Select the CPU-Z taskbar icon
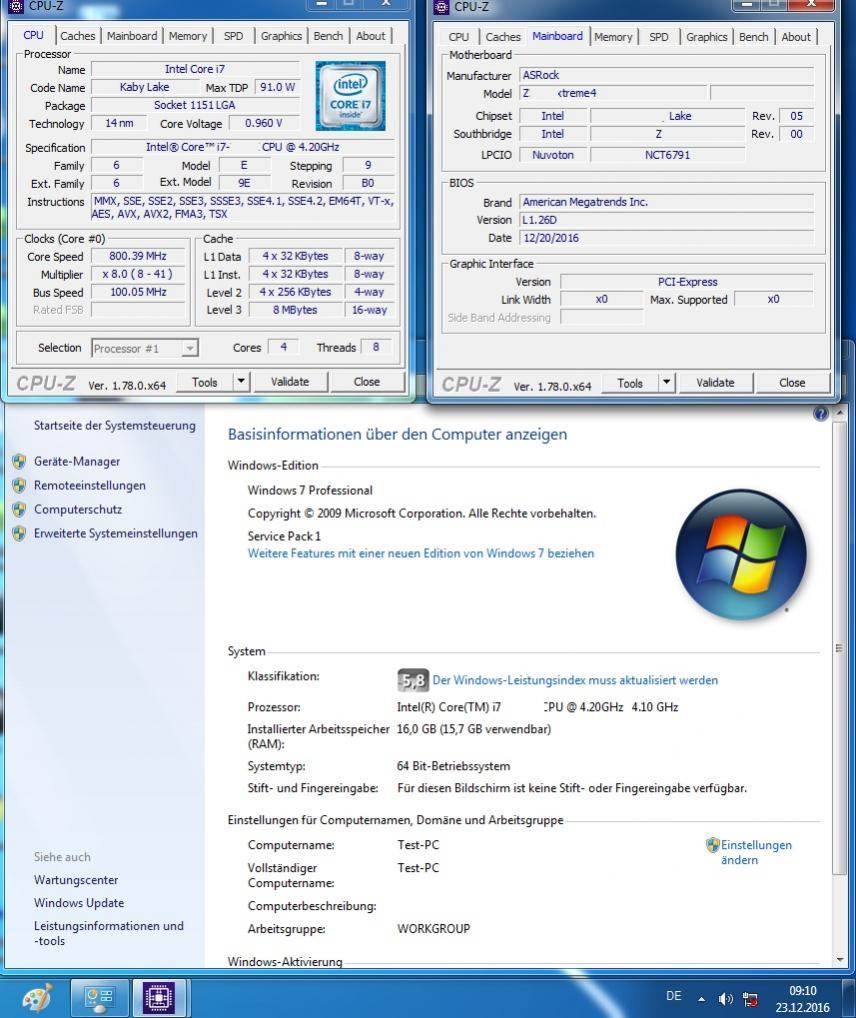The width and height of the screenshot is (856, 1018). (x=160, y=998)
